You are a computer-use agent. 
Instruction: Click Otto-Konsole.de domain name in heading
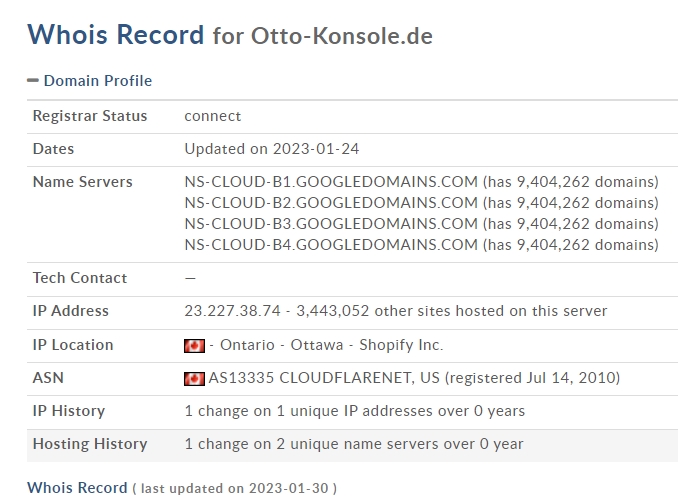click(342, 36)
